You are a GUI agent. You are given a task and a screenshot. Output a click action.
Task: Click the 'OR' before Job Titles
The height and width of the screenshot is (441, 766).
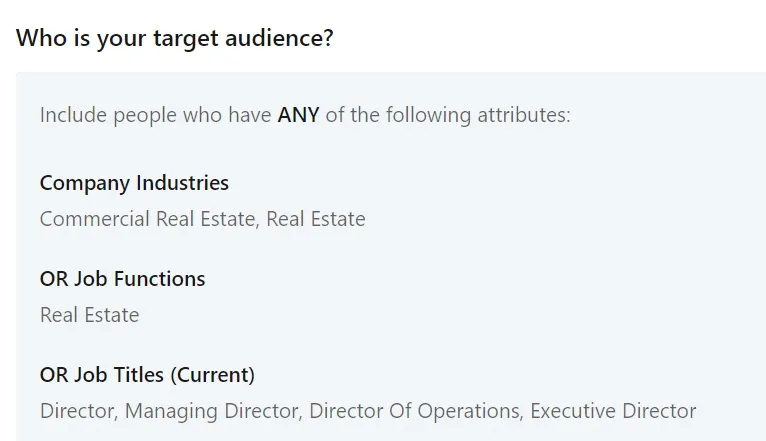pos(54,375)
